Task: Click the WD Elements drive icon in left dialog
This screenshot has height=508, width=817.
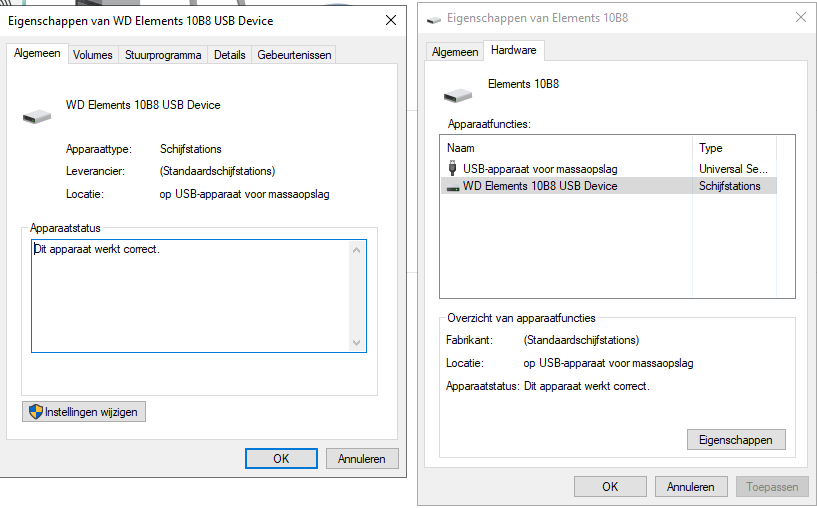Action: [x=35, y=116]
